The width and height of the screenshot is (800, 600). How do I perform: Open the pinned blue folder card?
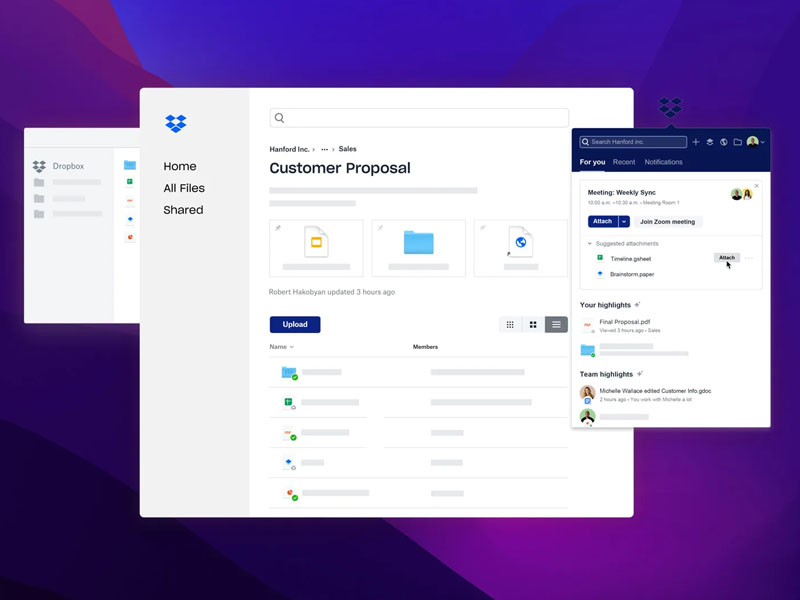click(x=418, y=248)
